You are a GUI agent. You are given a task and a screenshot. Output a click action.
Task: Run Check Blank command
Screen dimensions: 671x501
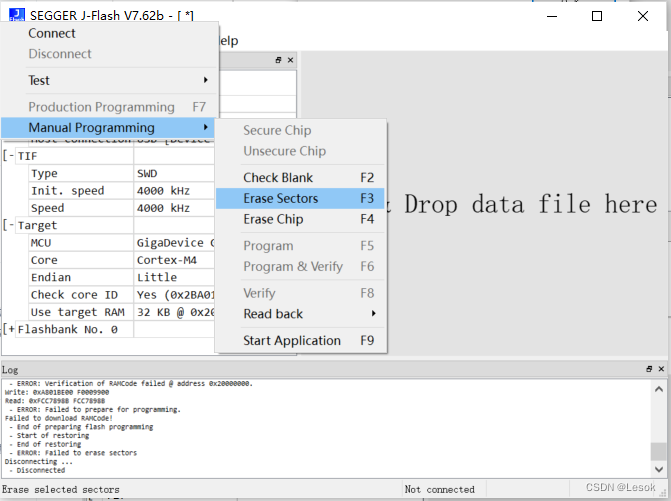click(x=301, y=178)
